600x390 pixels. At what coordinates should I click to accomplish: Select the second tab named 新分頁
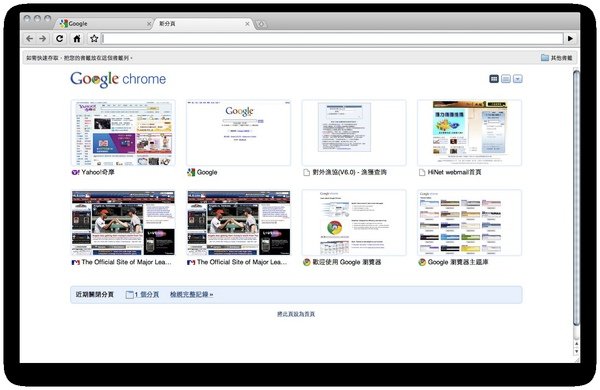(x=202, y=24)
